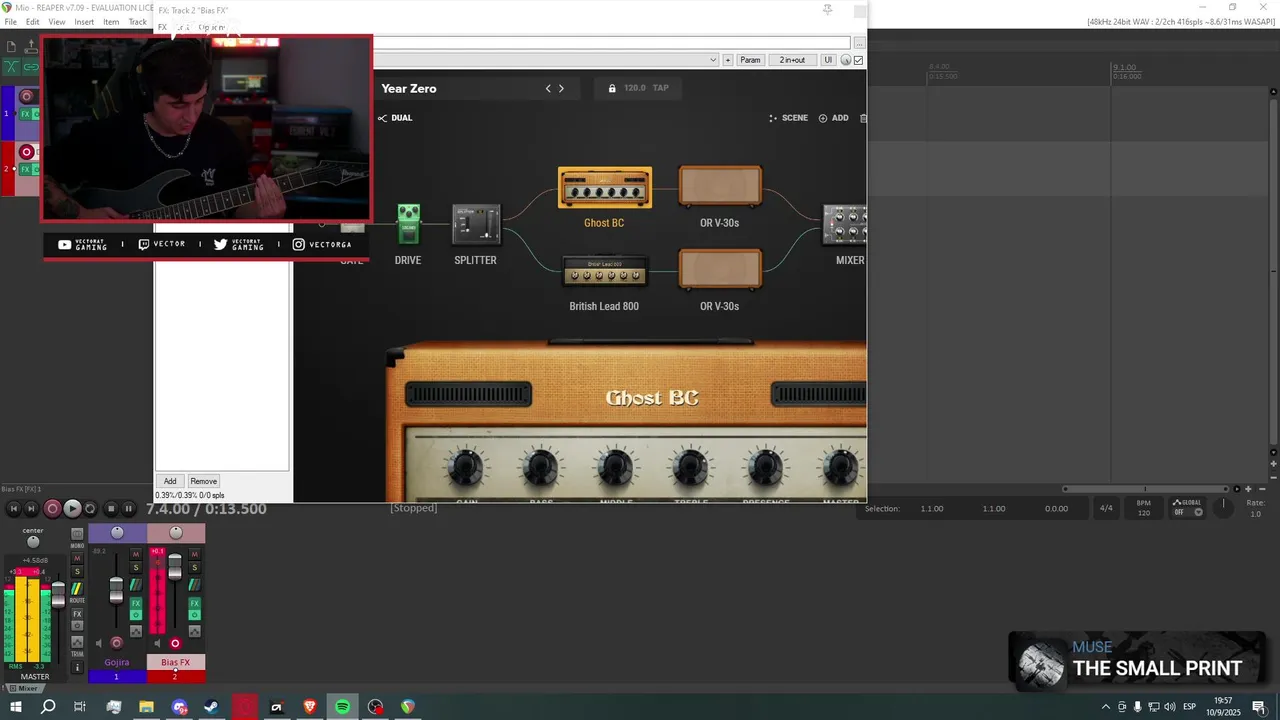Select the Ghost BC amp in signal chain

pos(605,189)
